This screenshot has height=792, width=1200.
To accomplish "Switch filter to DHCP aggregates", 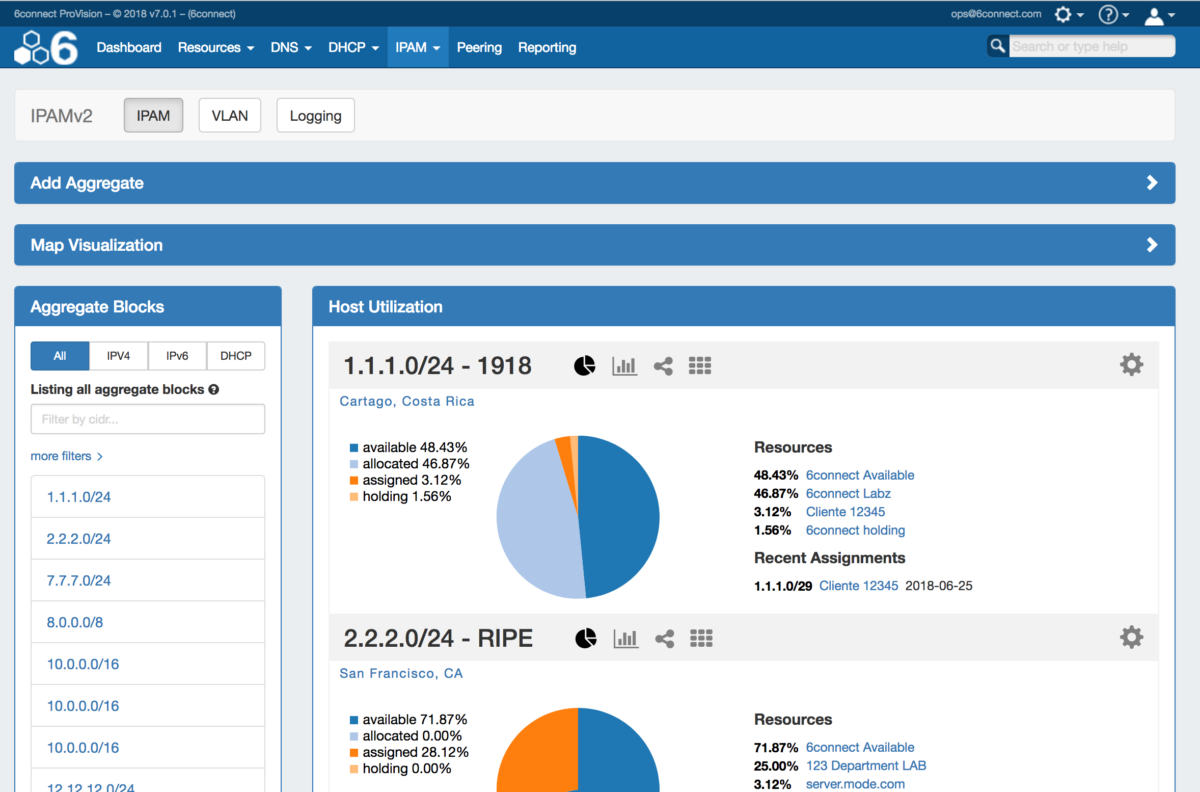I will pos(235,355).
